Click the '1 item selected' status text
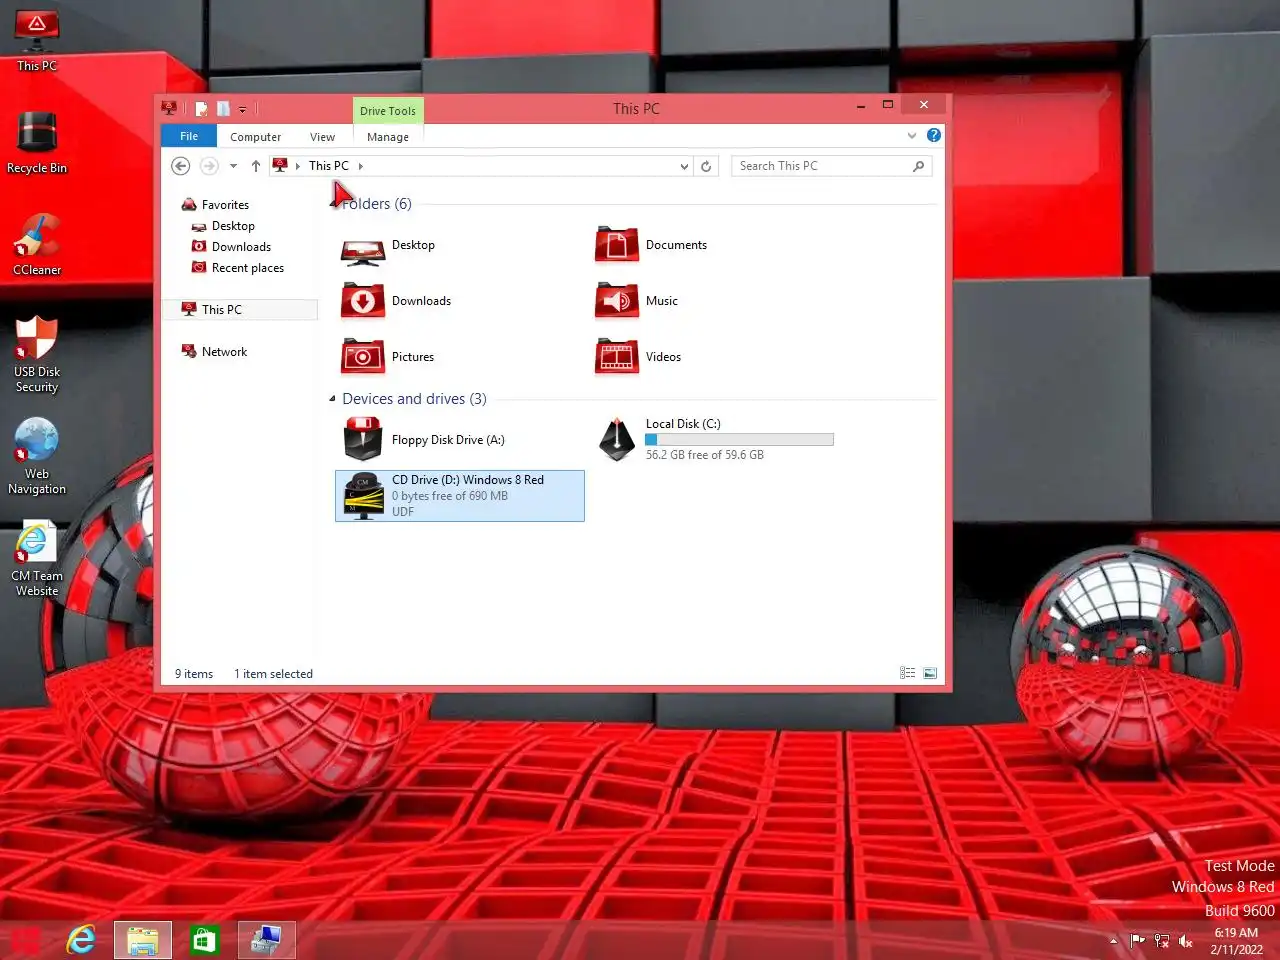This screenshot has height=960, width=1280. tap(273, 674)
